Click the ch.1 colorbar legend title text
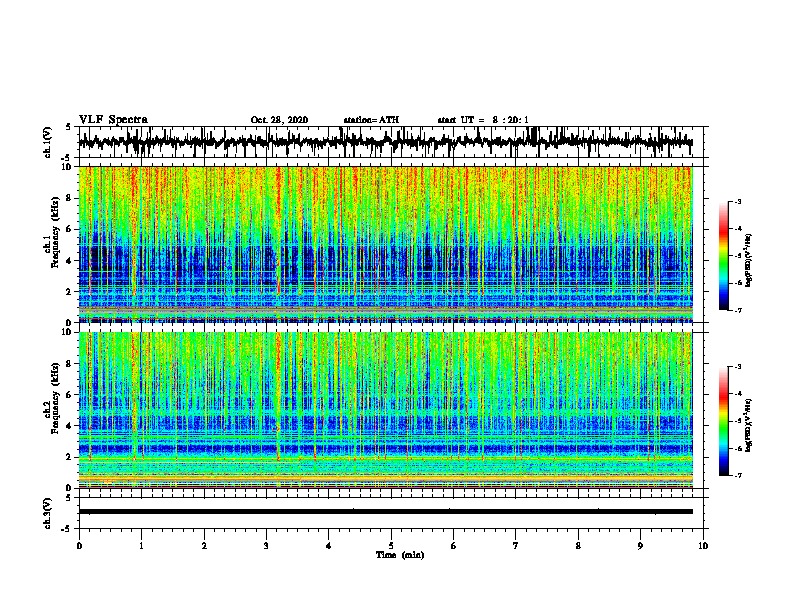This screenshot has height=612, width=792. point(749,259)
